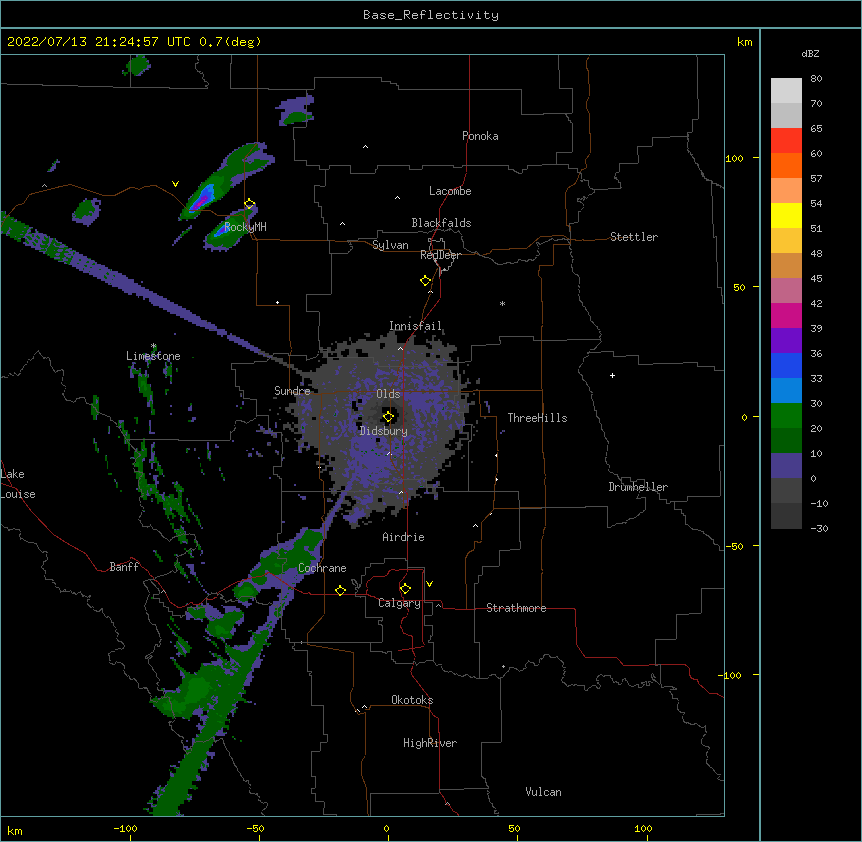Click the Ponoka city label
This screenshot has width=862, height=842.
tap(480, 136)
